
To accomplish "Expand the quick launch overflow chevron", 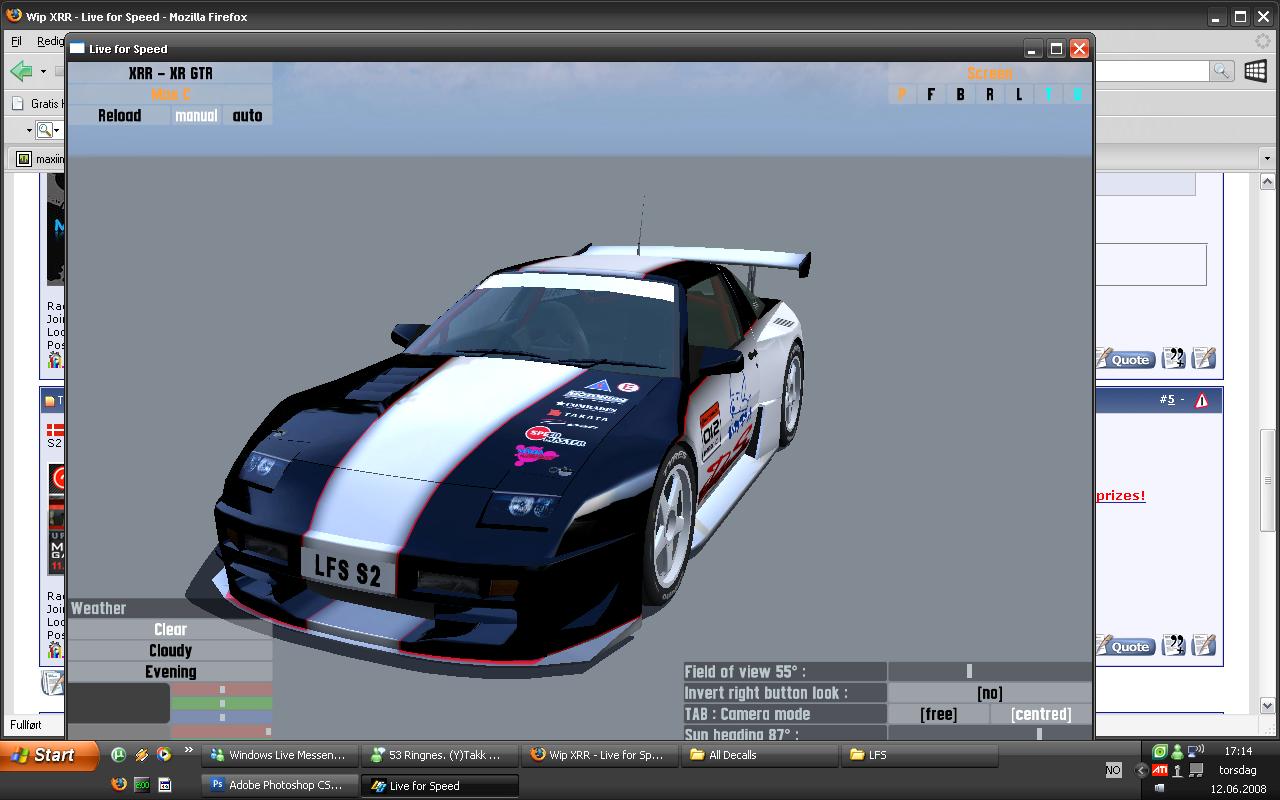I will tap(188, 750).
